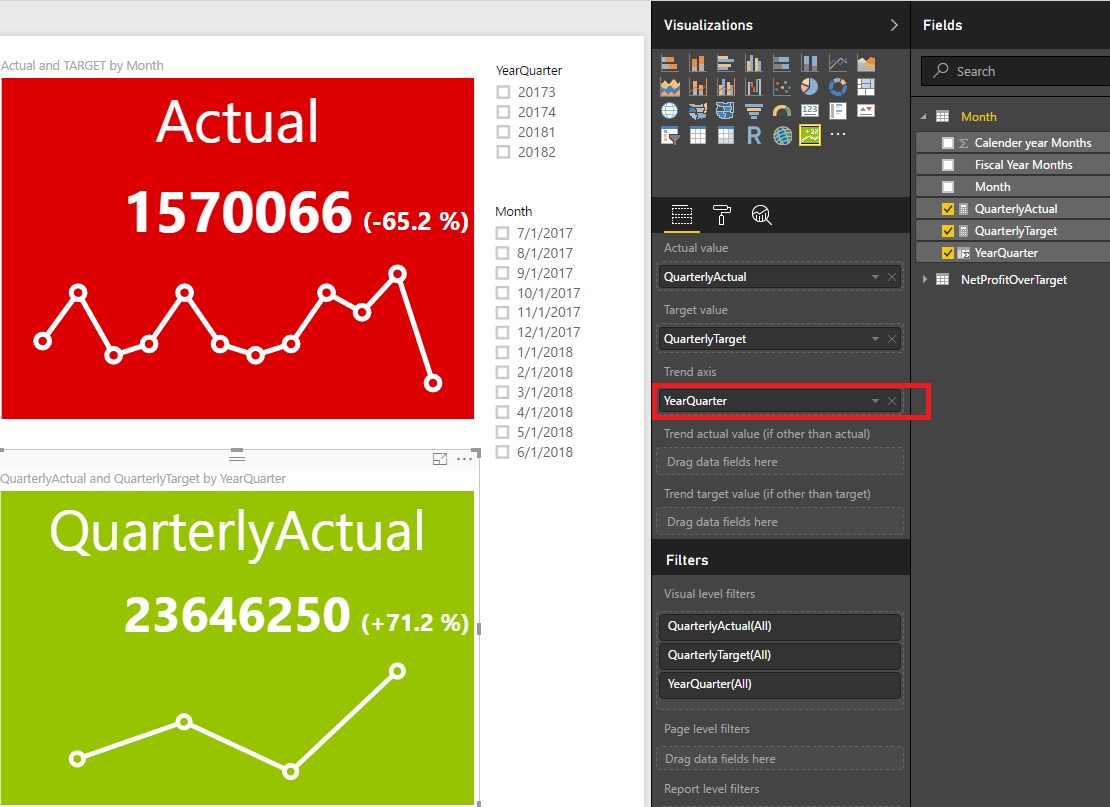Open the QuarterlyActual(All) visual filter
Image resolution: width=1110 pixels, height=807 pixels.
[x=779, y=626]
